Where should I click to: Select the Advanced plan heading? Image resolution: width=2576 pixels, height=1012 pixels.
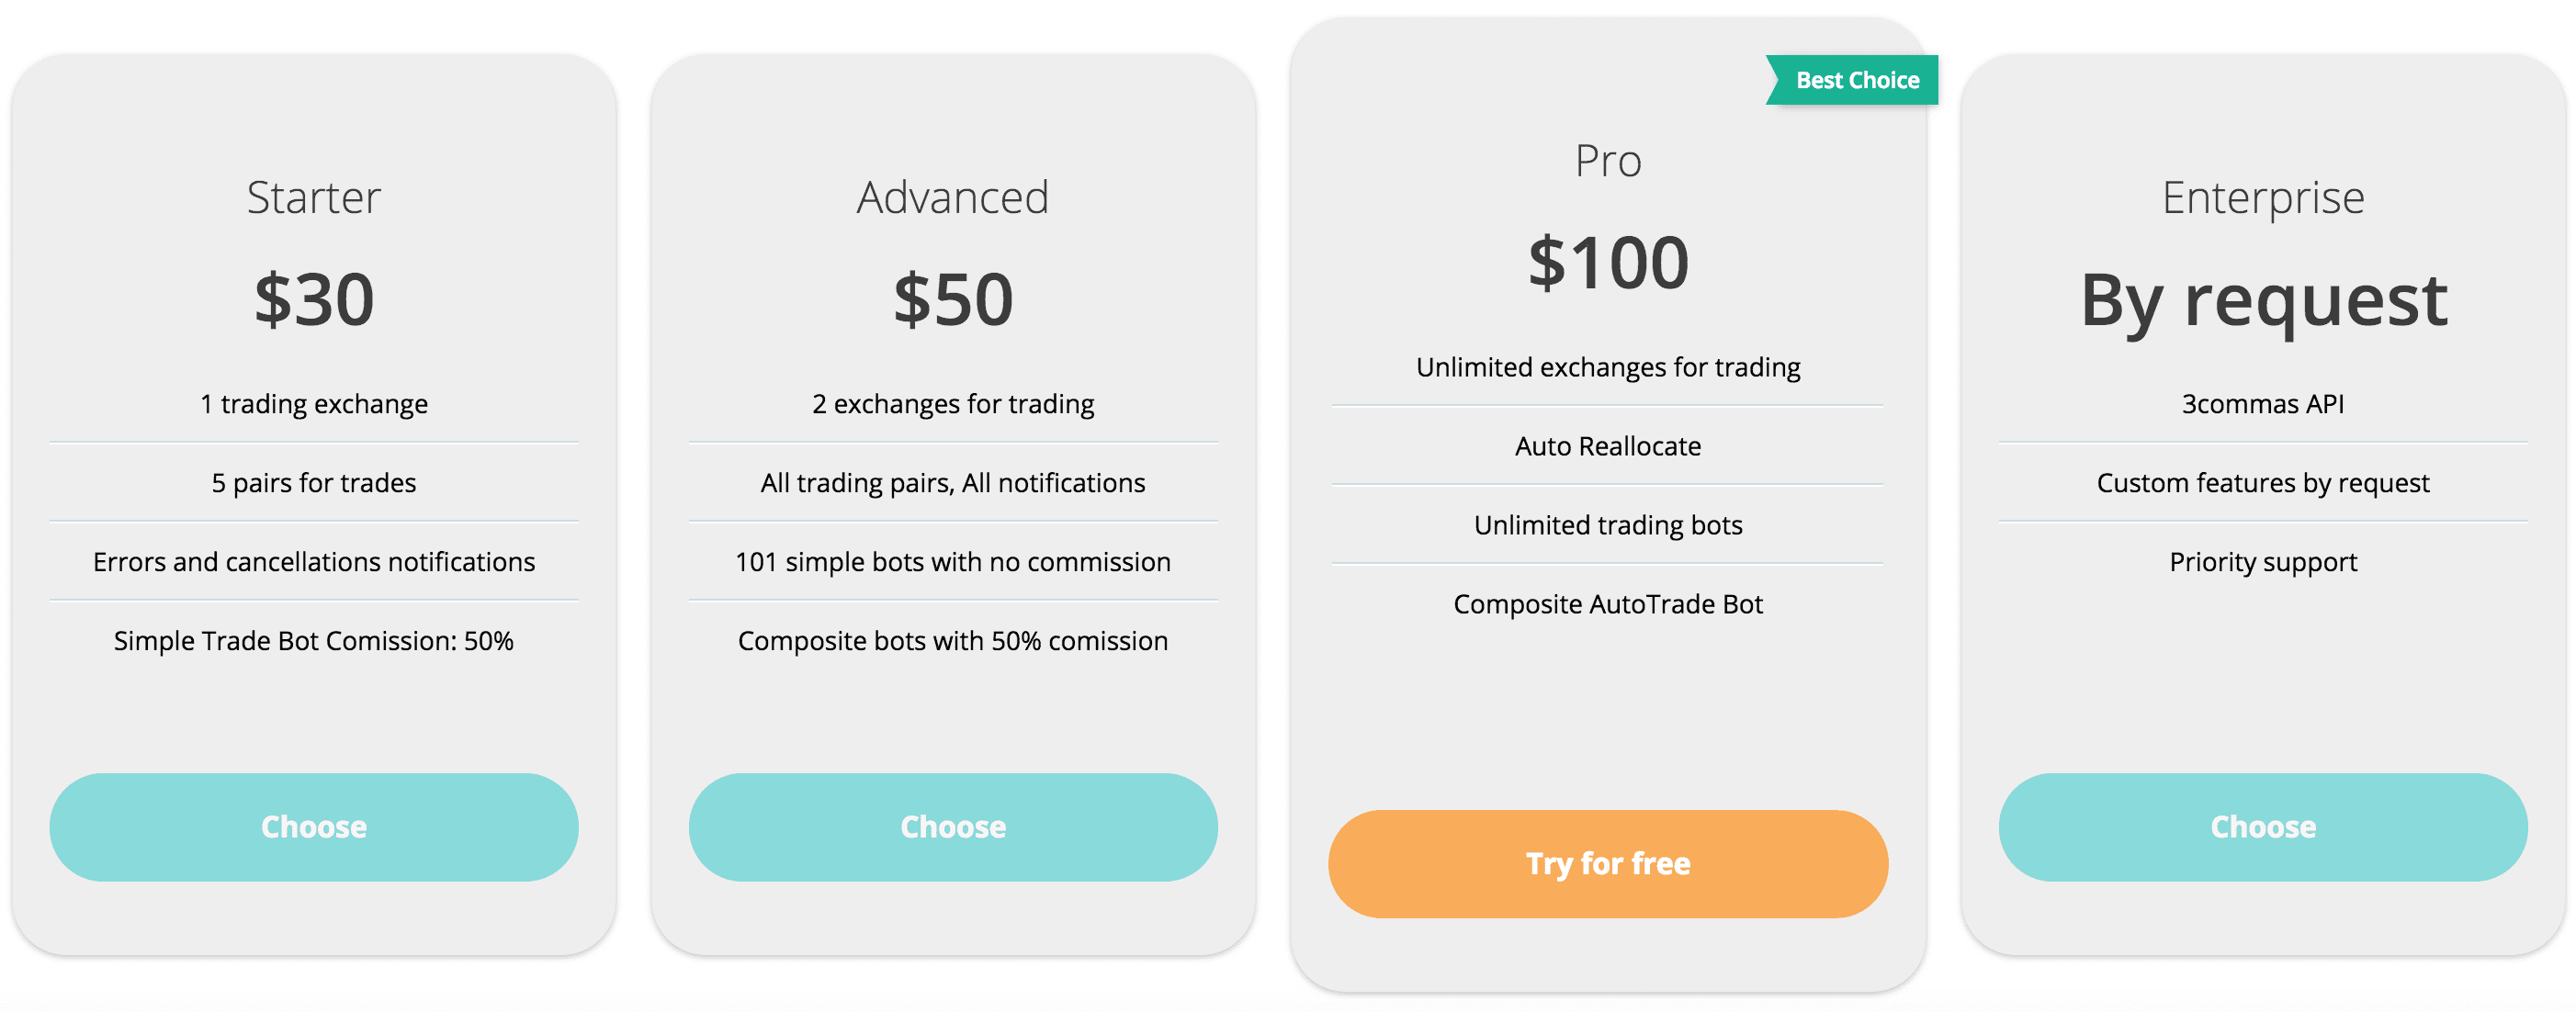pos(953,197)
